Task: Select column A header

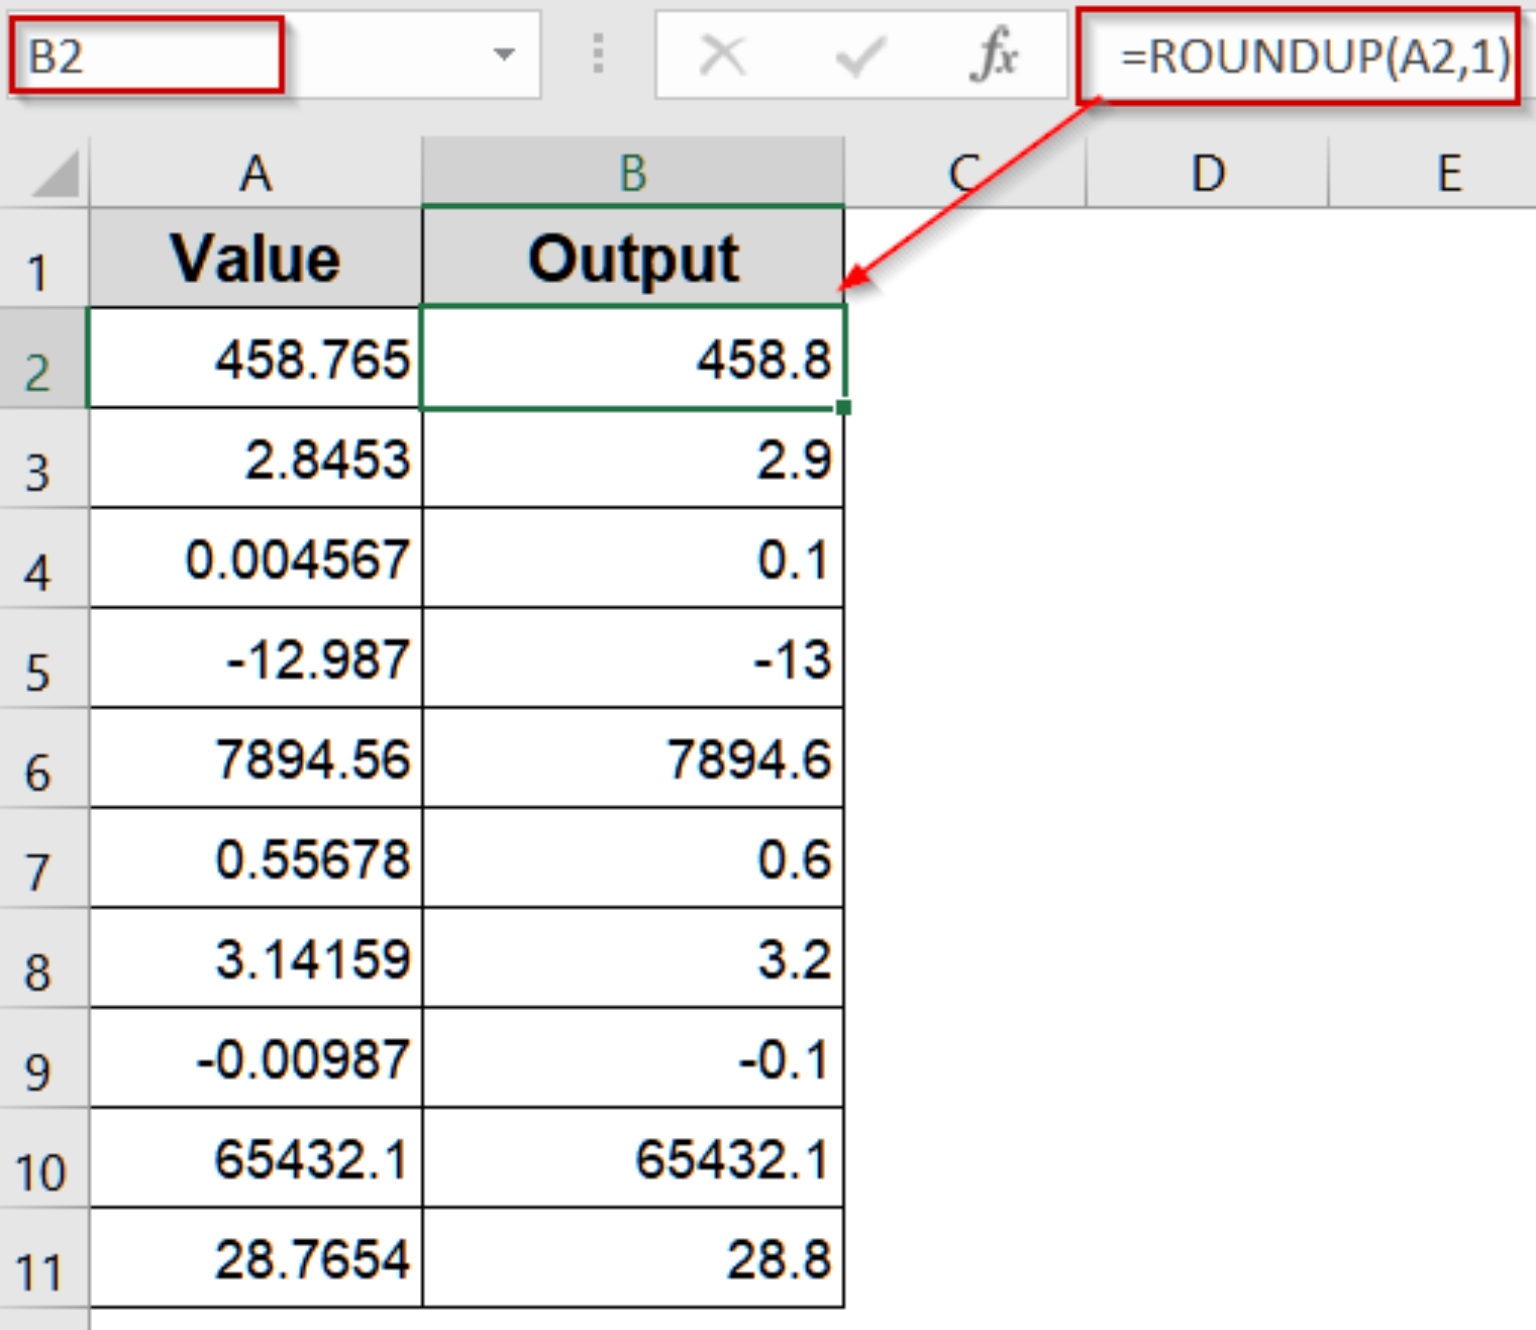Action: click(255, 171)
